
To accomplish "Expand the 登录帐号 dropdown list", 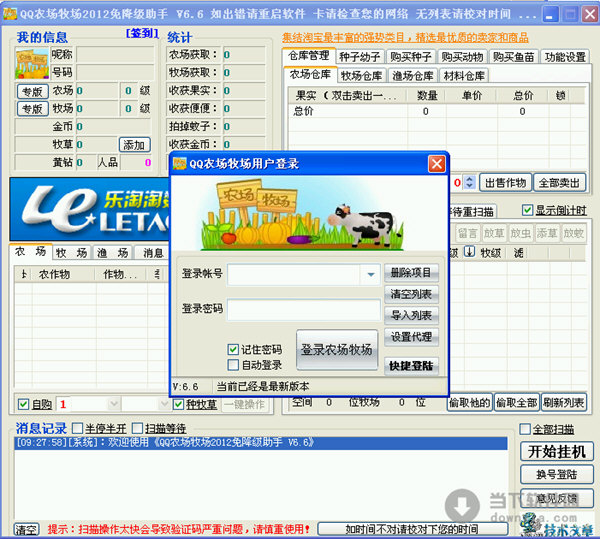I will [x=371, y=274].
